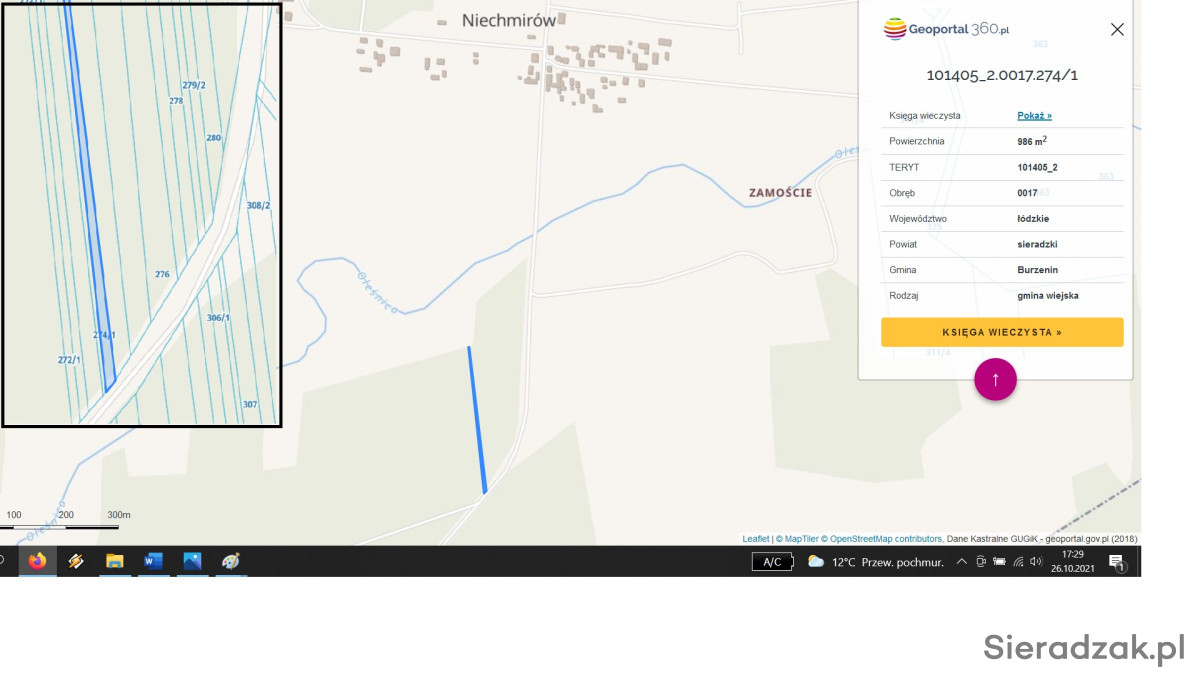Open the Wi-Fi network tray icon
The width and height of the screenshot is (1200, 675).
pos(1018,562)
